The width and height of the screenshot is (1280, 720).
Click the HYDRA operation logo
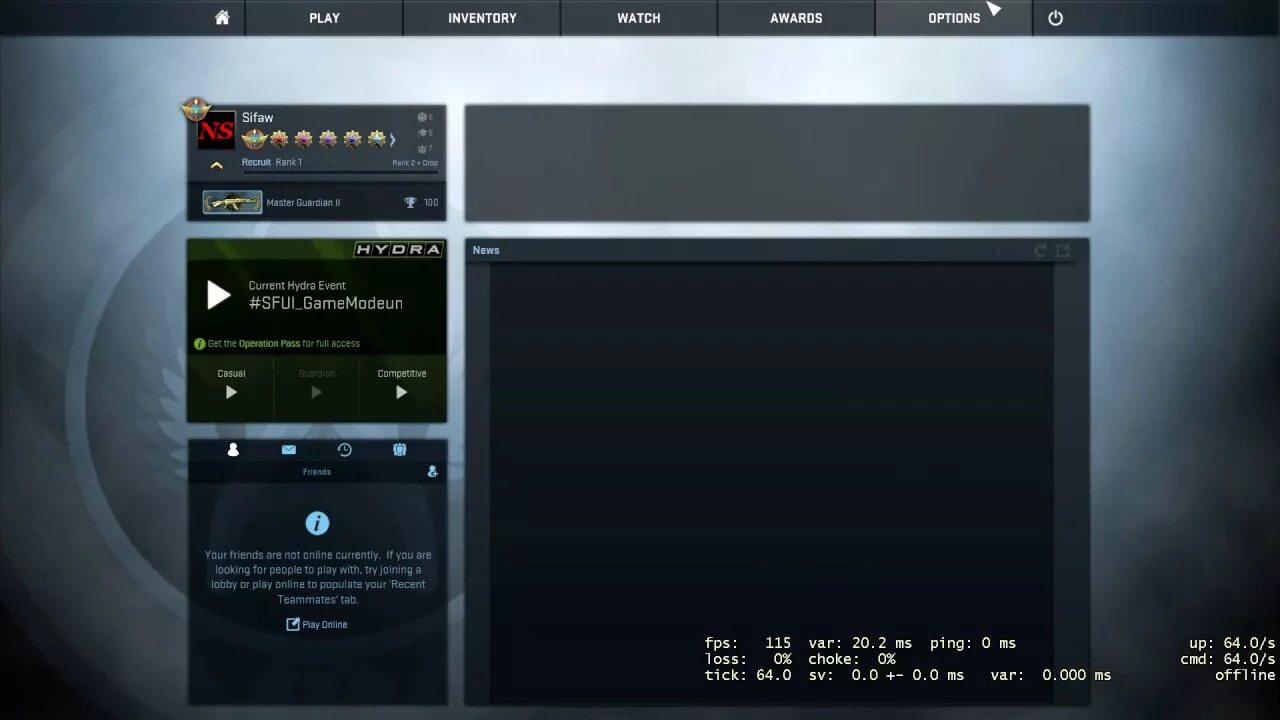pos(398,249)
